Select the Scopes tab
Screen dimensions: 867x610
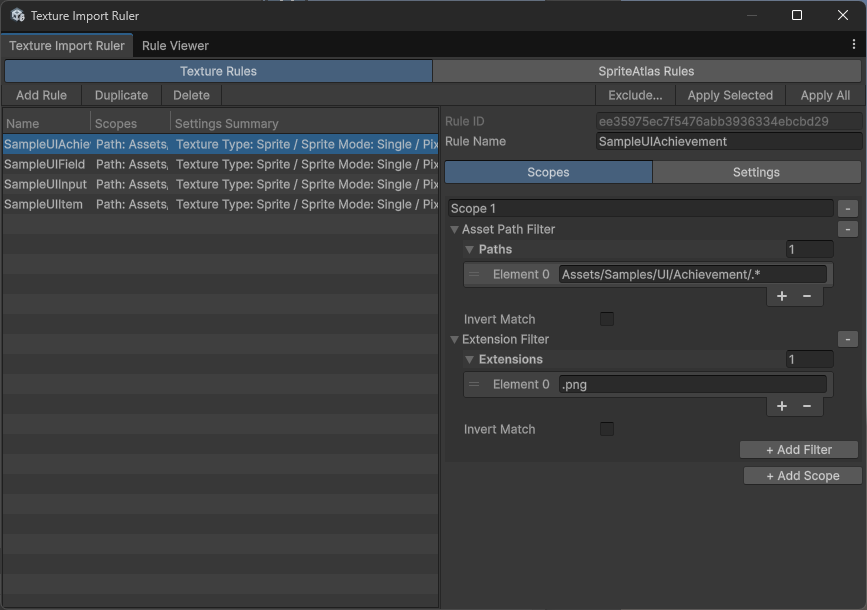click(548, 172)
